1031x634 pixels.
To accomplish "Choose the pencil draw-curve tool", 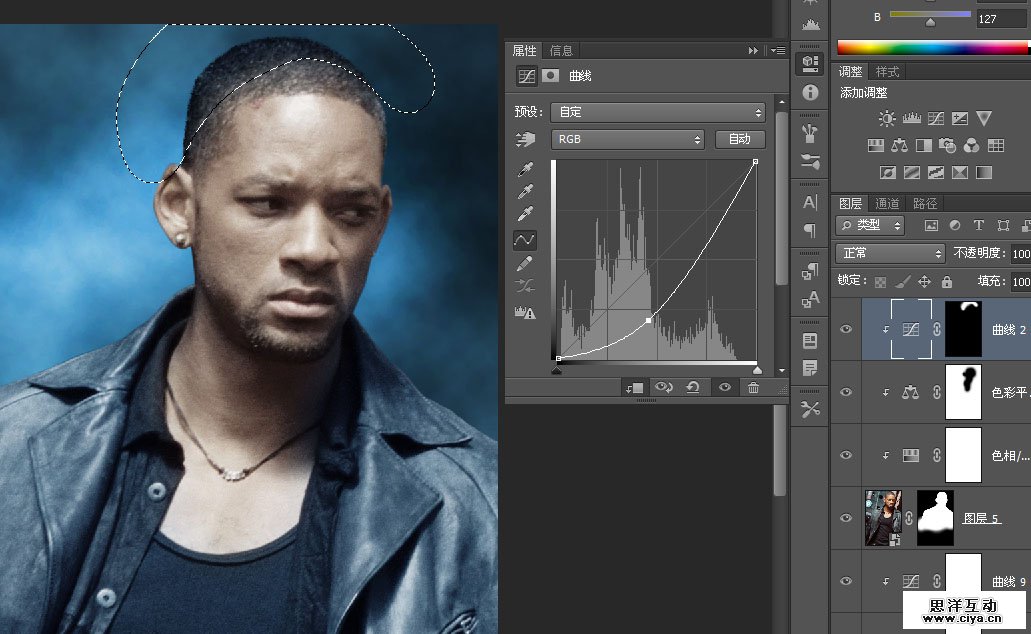I will [x=524, y=264].
